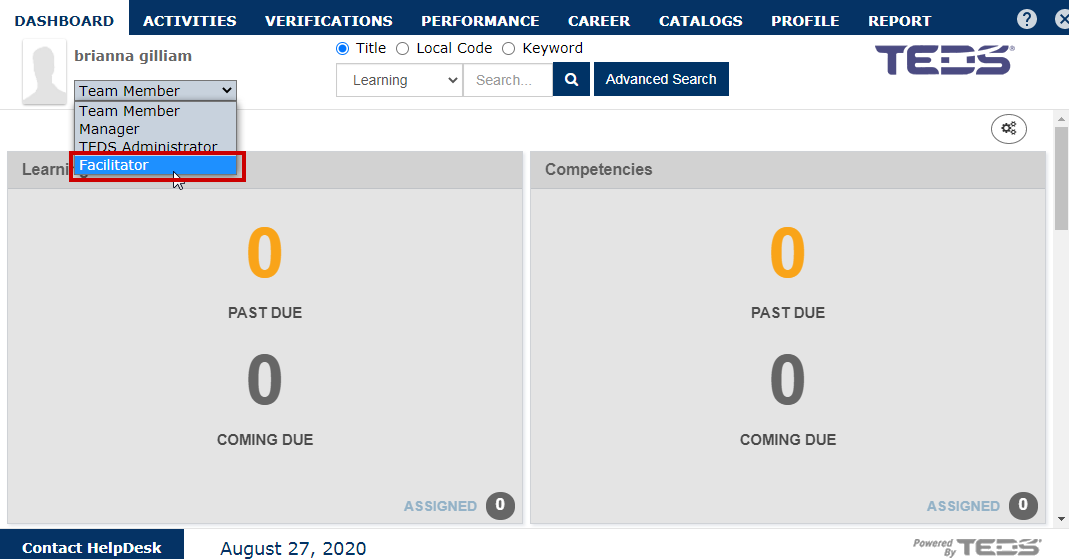Click the Advanced Search button
1069x559 pixels.
click(661, 79)
